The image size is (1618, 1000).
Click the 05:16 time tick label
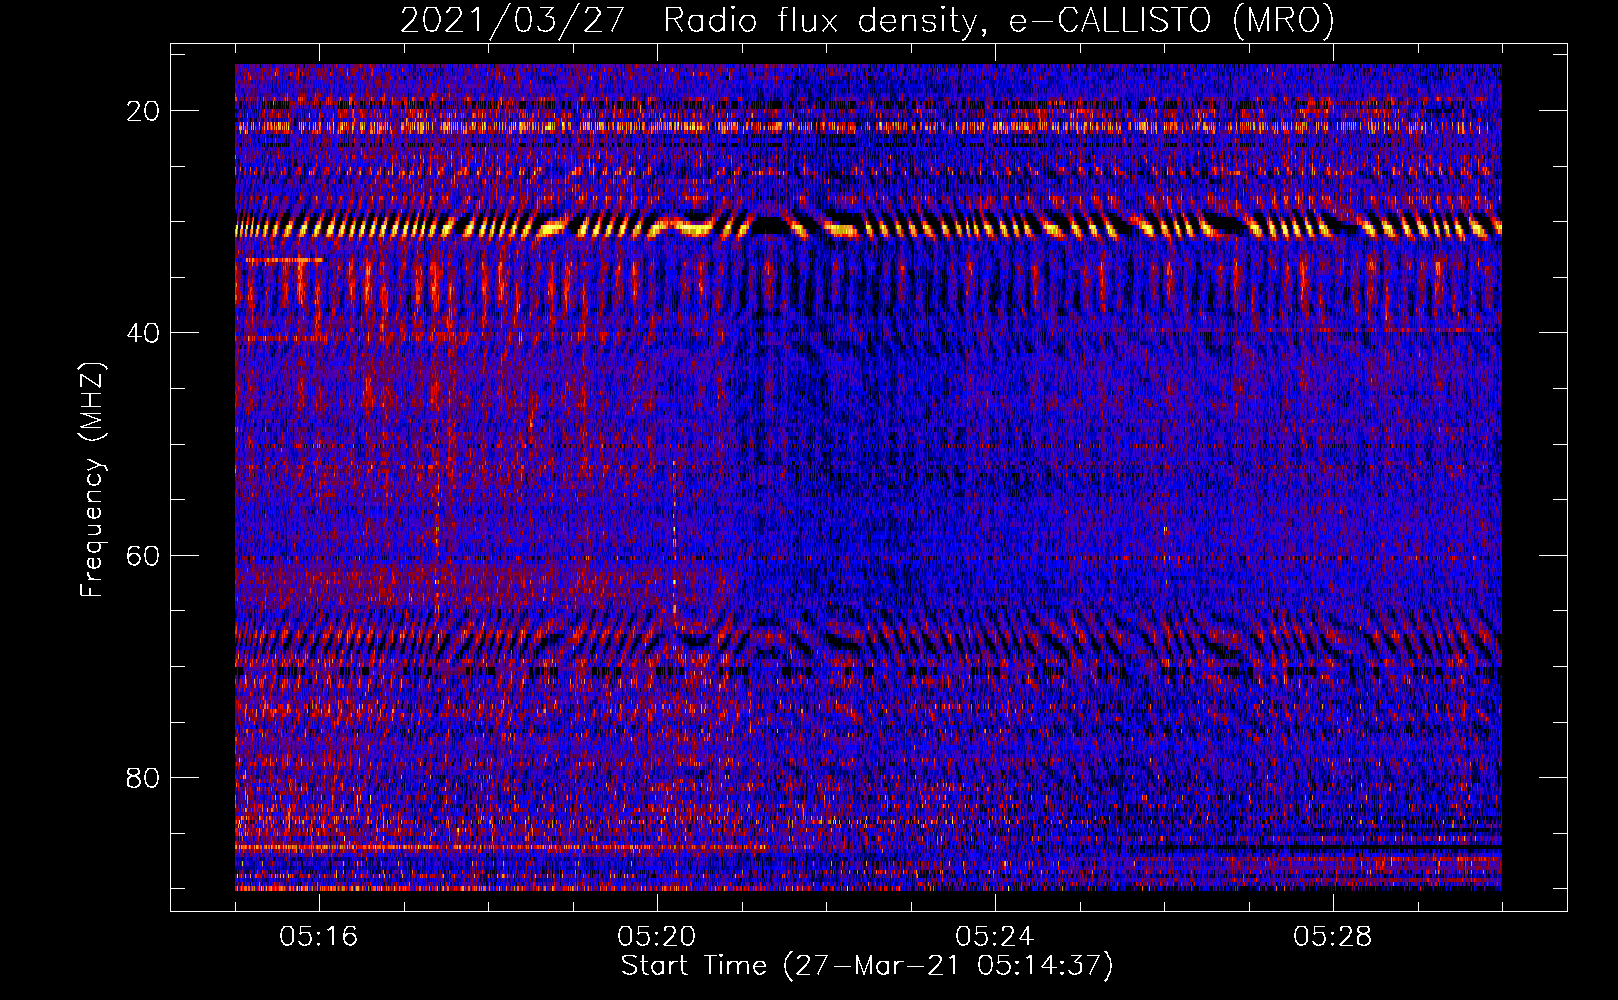[x=319, y=937]
